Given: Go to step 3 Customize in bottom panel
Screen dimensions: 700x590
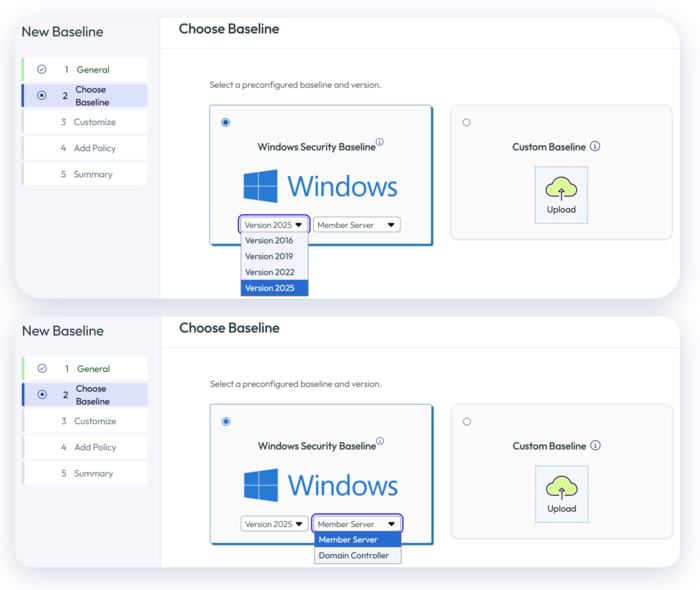Looking at the screenshot, I should coord(85,421).
